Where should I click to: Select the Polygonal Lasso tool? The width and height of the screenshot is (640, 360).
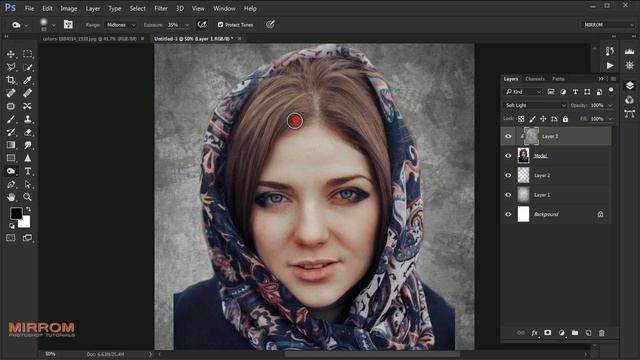[x=11, y=67]
